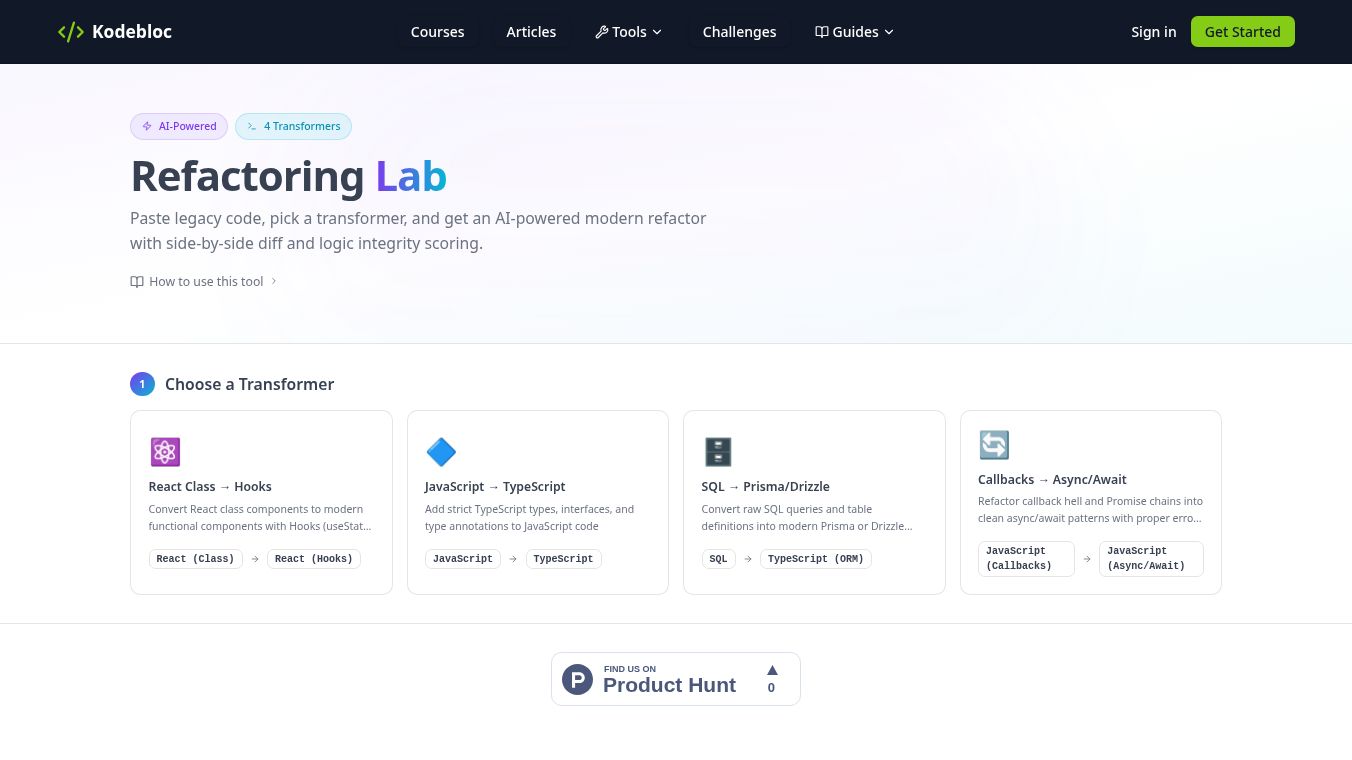Click the TypeScript target language tag

click(563, 559)
